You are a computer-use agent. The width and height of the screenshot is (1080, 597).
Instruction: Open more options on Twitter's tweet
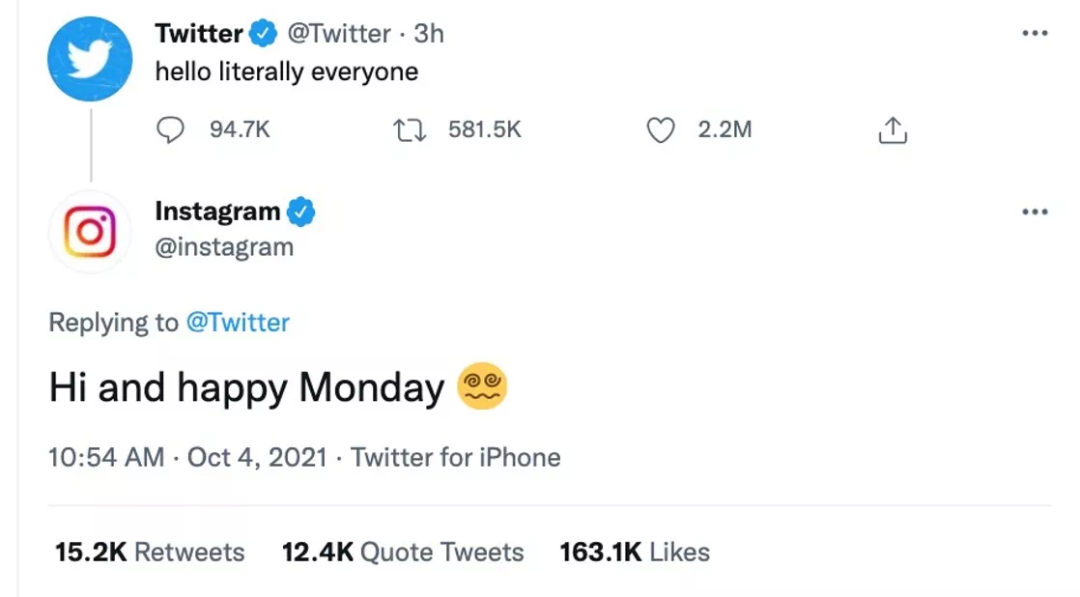1035,33
